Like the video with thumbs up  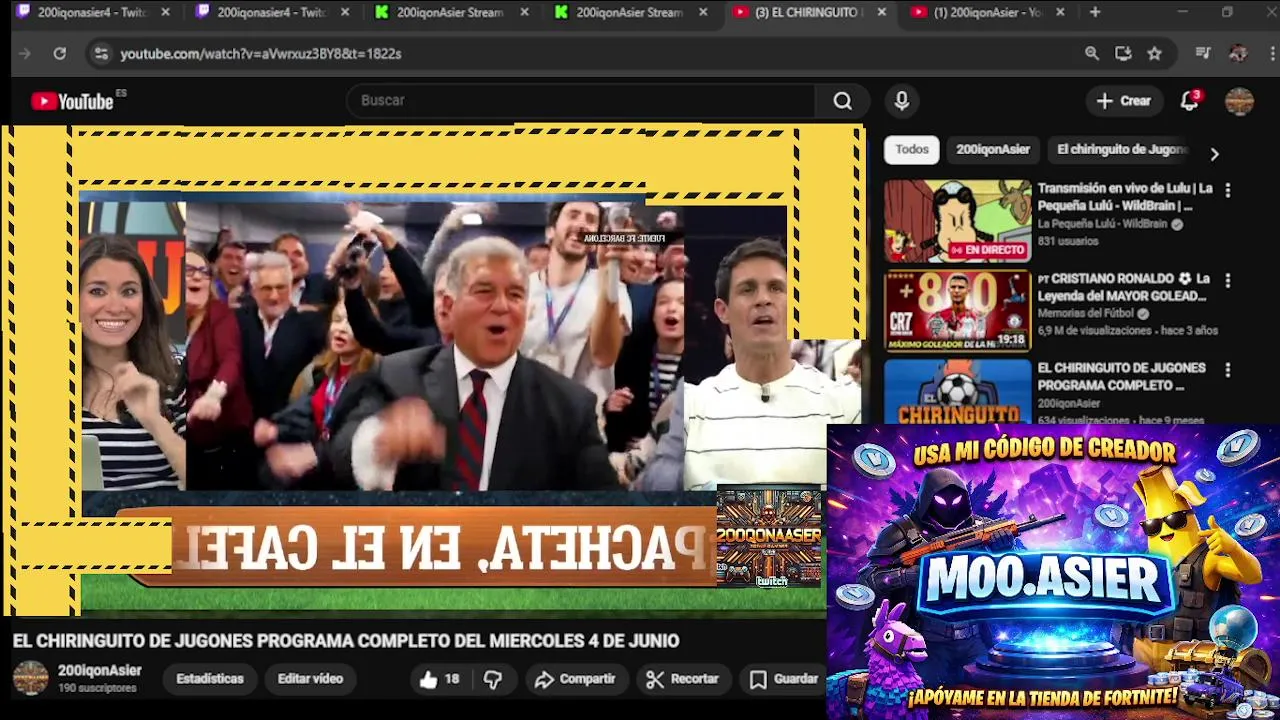(x=439, y=679)
